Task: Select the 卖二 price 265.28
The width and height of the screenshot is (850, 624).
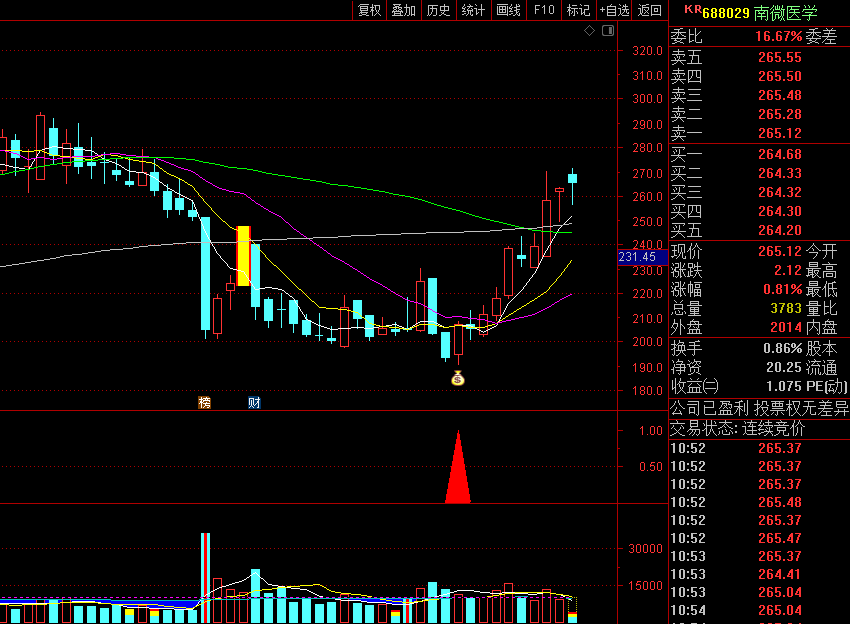Action: [x=780, y=114]
